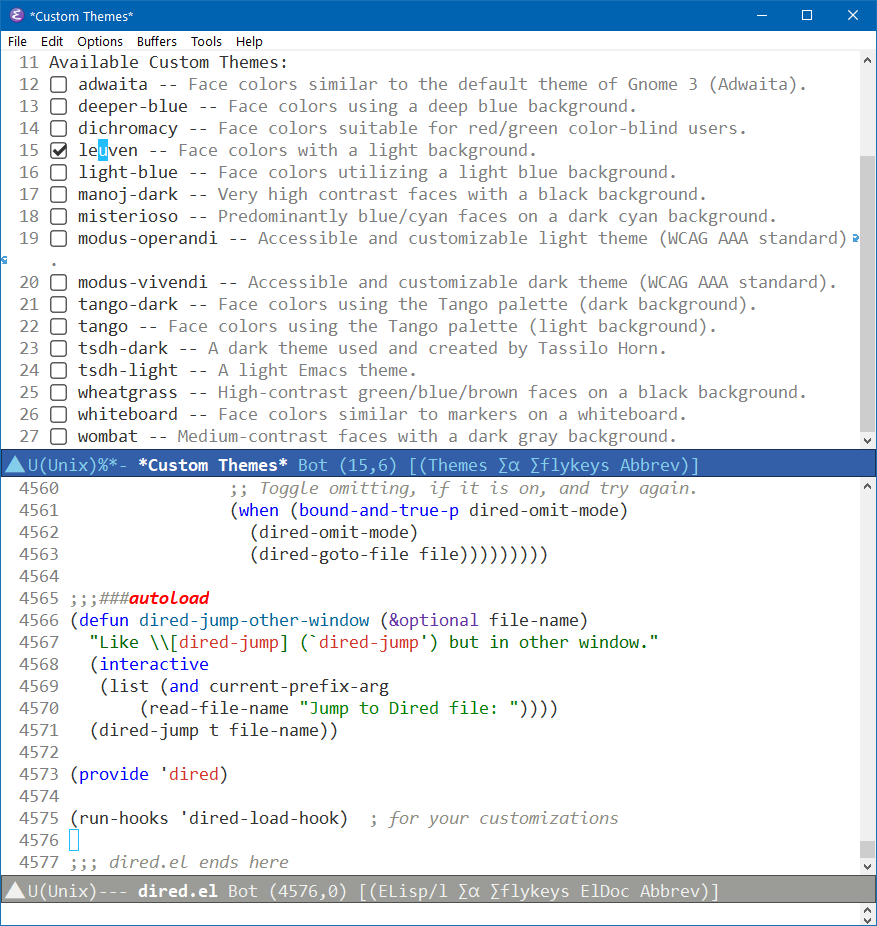Viewport: 877px width, 926px height.
Task: Click the *Custom Themes* buffer name in mode line
Action: (213, 465)
